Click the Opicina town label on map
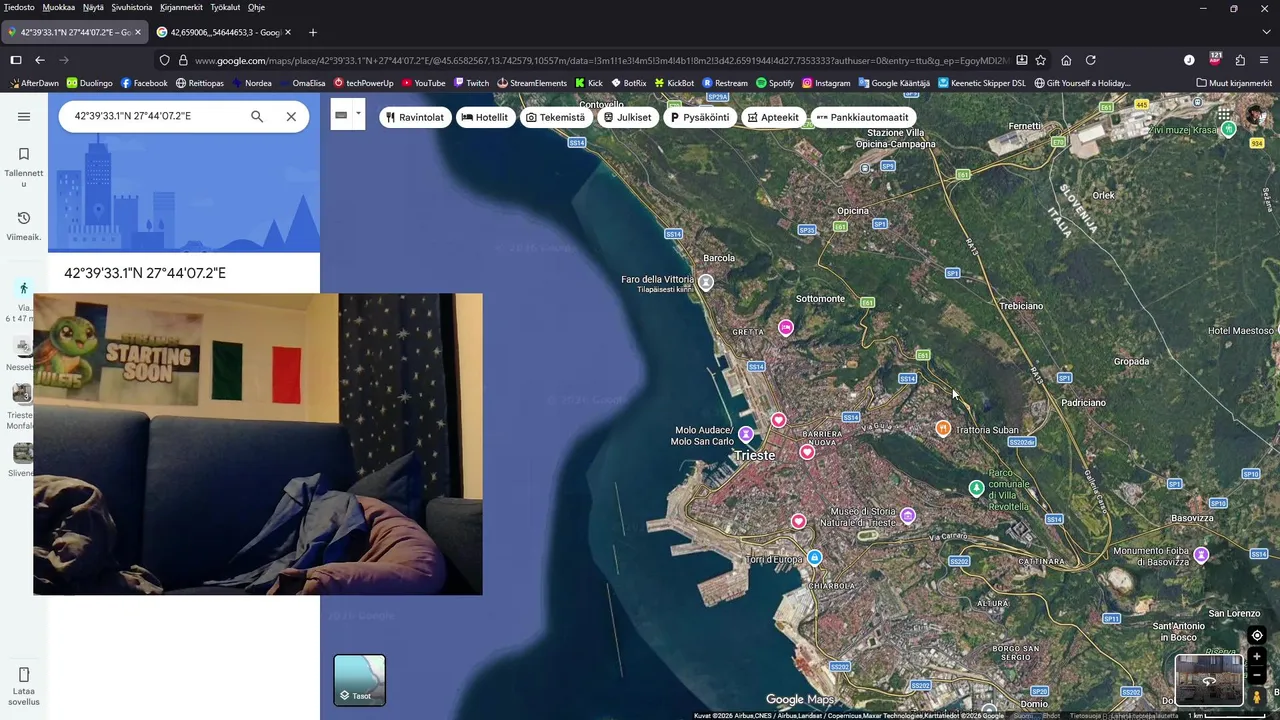Viewport: 1280px width, 720px height. pyautogui.click(x=852, y=211)
